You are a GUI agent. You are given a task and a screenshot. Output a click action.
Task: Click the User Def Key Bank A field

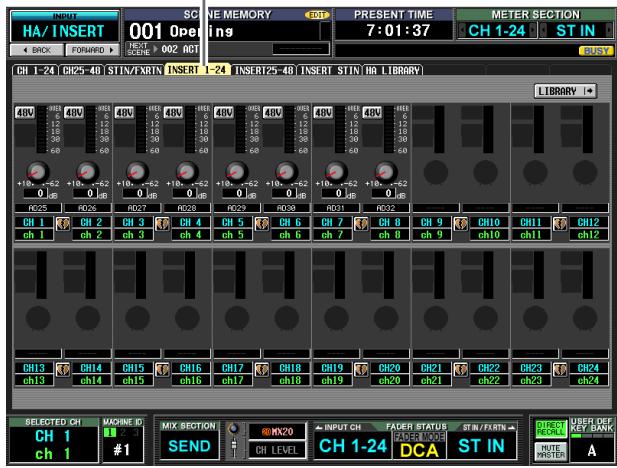coord(591,451)
